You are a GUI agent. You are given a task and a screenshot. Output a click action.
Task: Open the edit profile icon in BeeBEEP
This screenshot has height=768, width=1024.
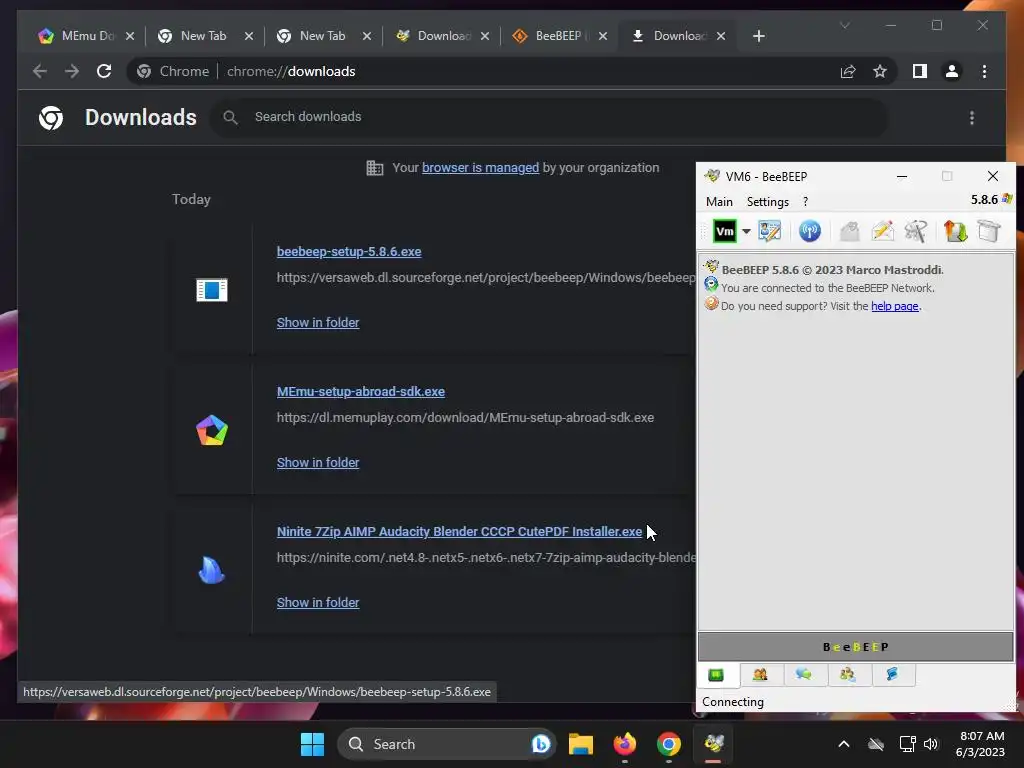tap(769, 231)
